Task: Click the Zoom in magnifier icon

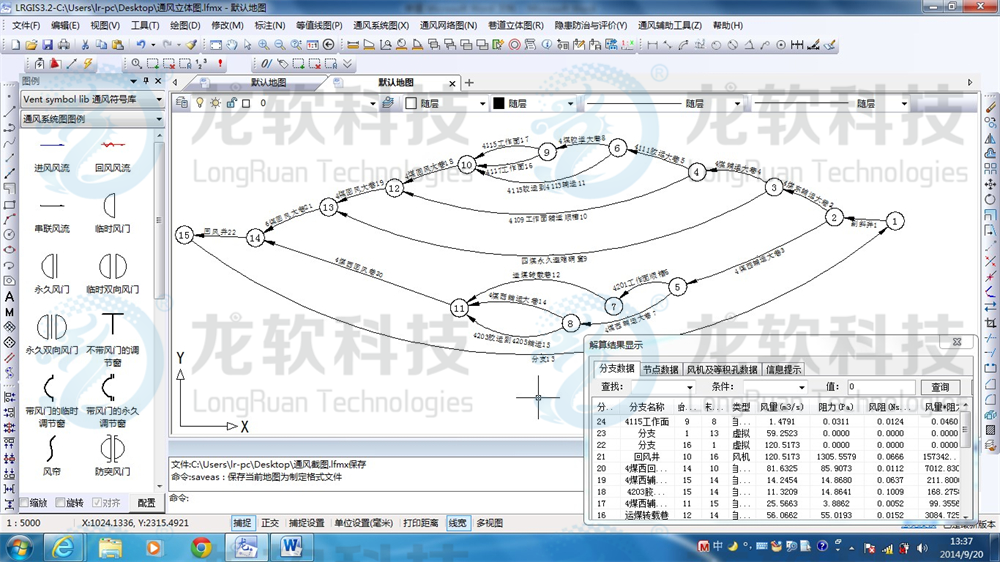Action: tap(264, 45)
